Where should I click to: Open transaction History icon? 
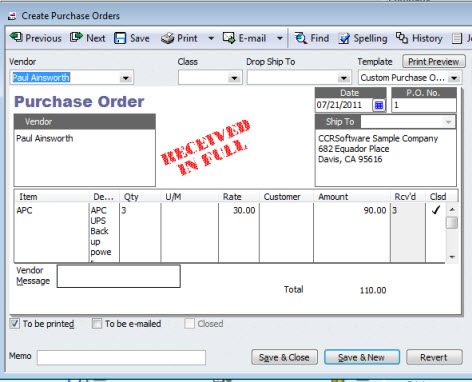[402, 38]
